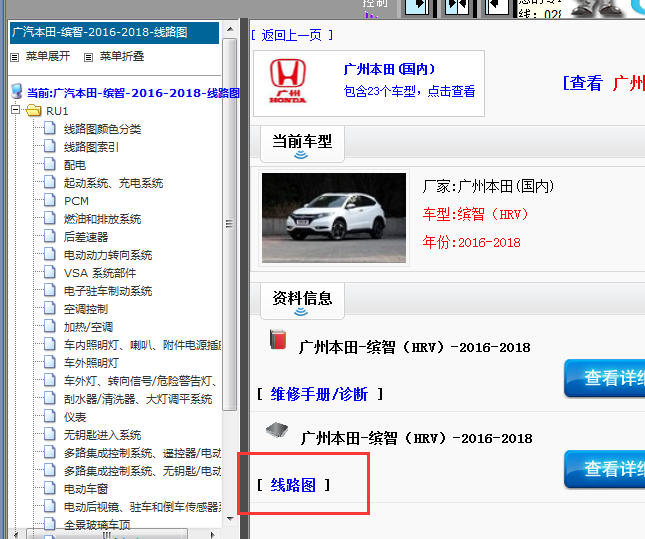Open 线路图索引 tree item
The height and width of the screenshot is (539, 645).
pos(91,147)
